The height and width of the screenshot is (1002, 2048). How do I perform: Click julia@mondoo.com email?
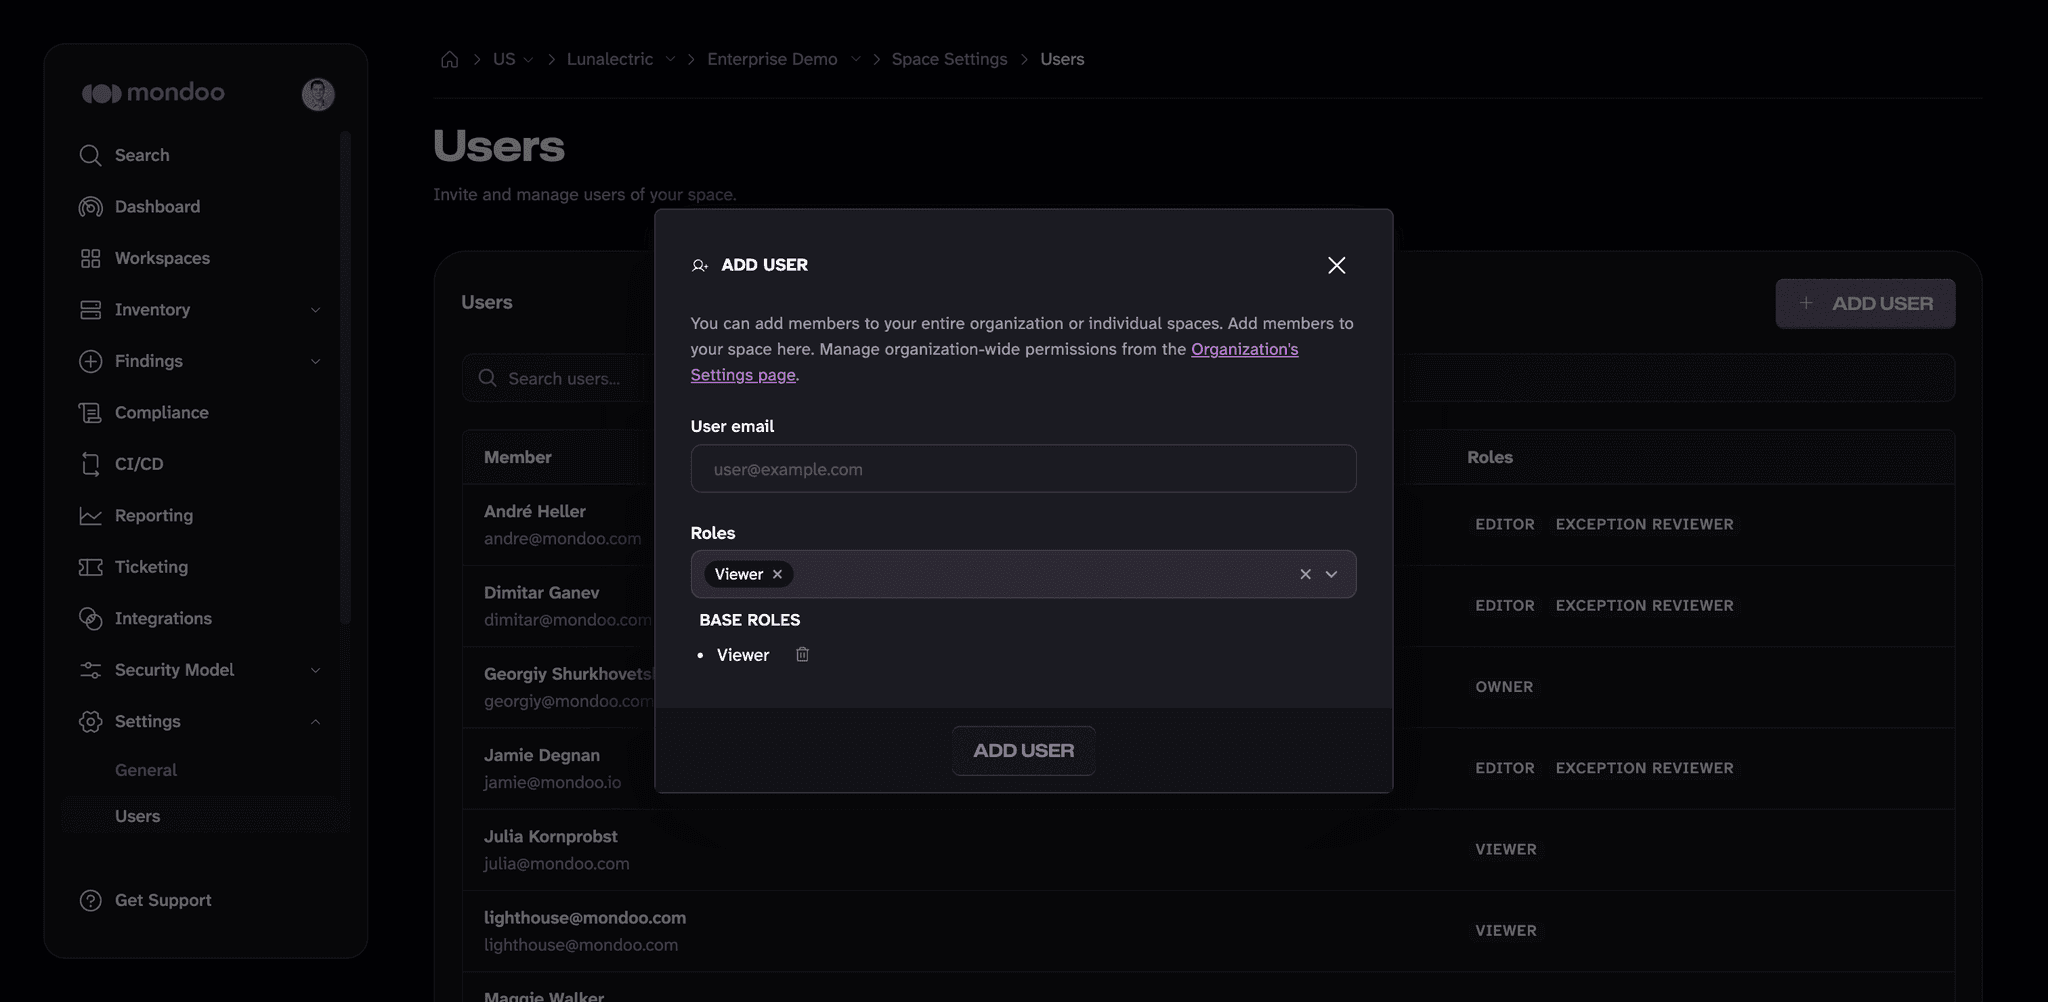556,864
